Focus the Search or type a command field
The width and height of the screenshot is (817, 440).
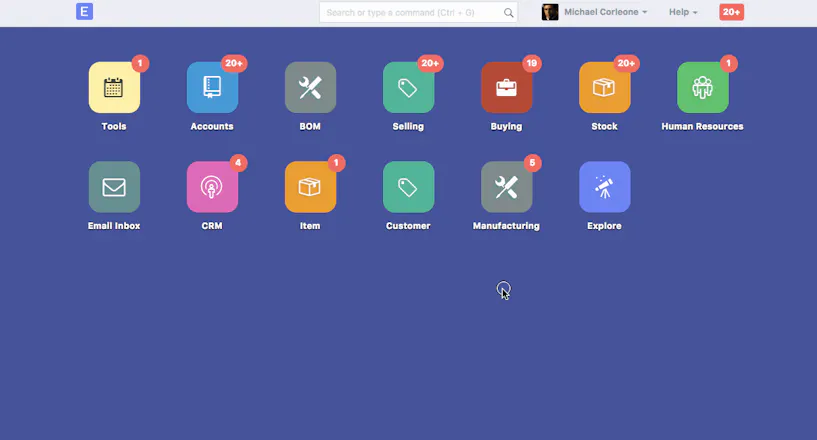(x=418, y=13)
